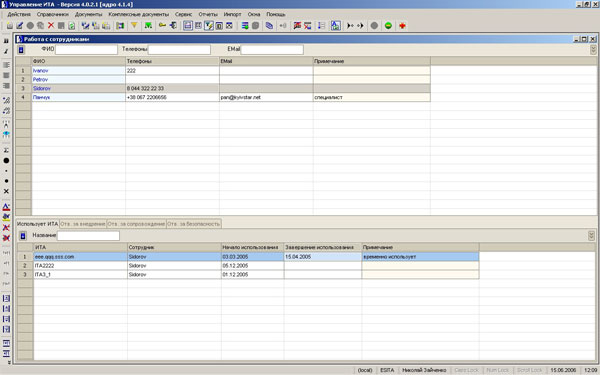Click the (local) status bar entry
Viewport: 600px width, 375px height.
[x=365, y=370]
